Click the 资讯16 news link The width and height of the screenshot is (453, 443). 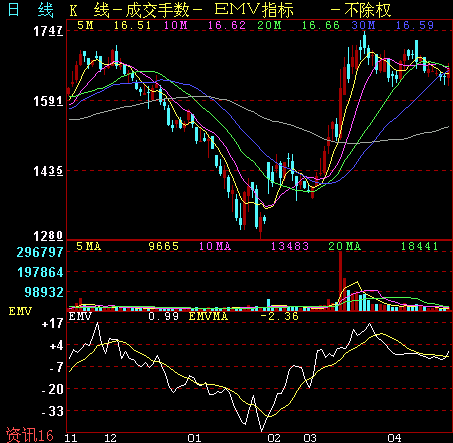coord(30,435)
